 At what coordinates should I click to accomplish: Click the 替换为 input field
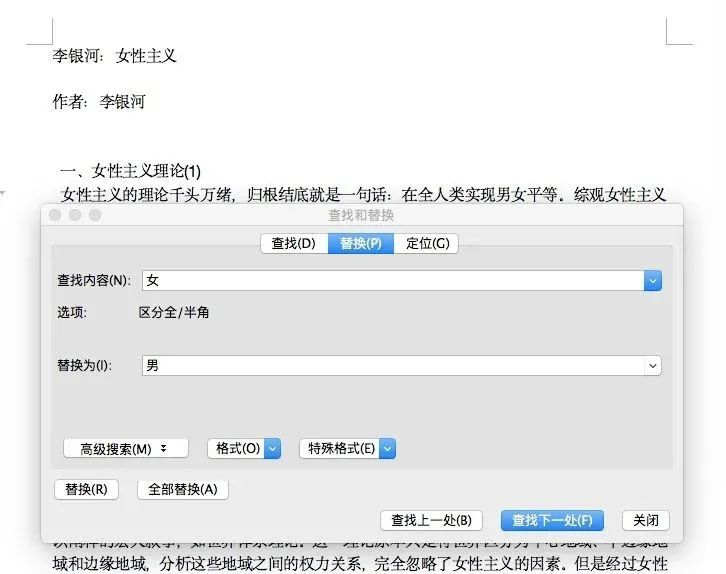click(392, 366)
